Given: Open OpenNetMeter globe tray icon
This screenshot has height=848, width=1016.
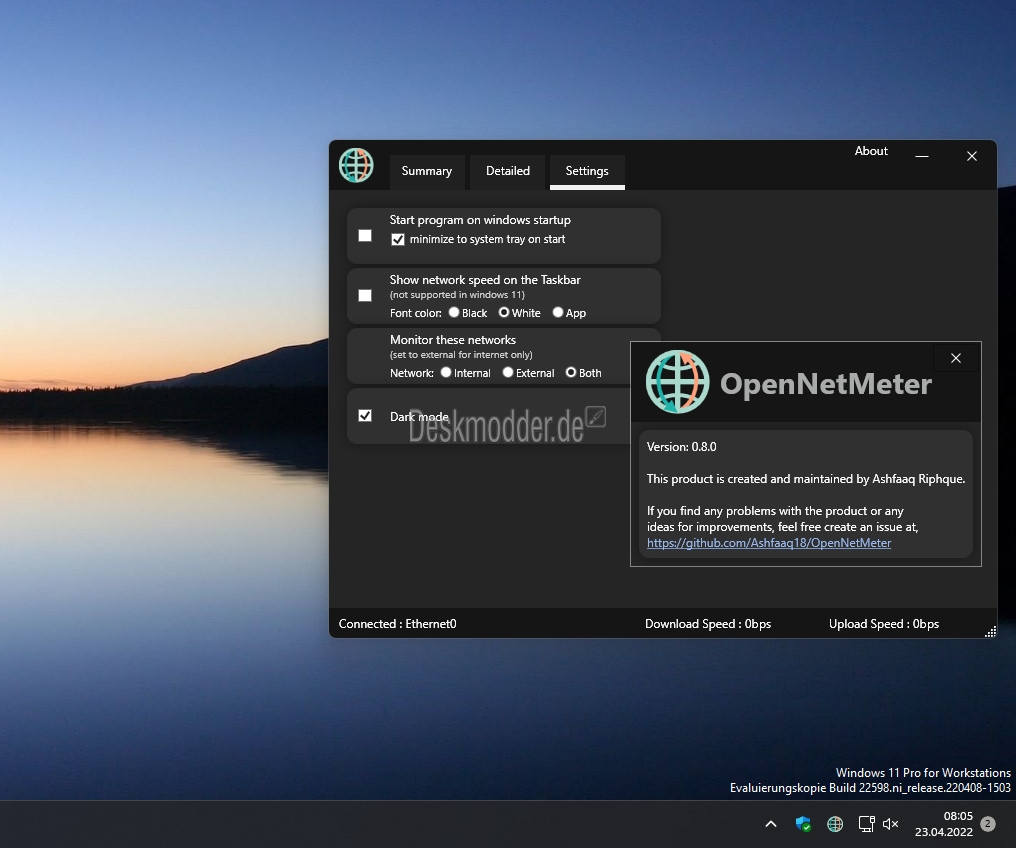Looking at the screenshot, I should [x=835, y=824].
